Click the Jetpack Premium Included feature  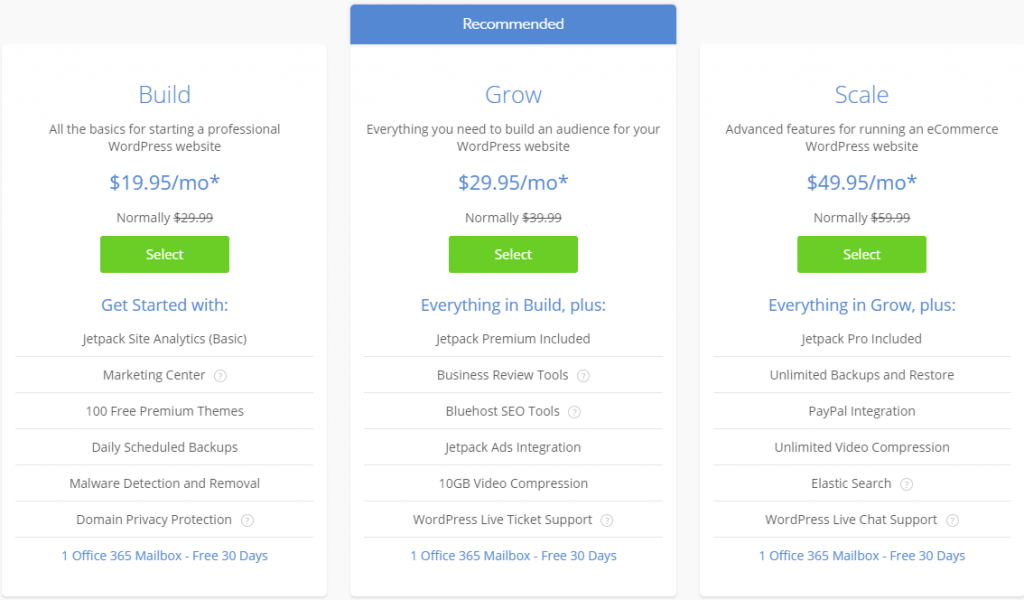coord(513,339)
